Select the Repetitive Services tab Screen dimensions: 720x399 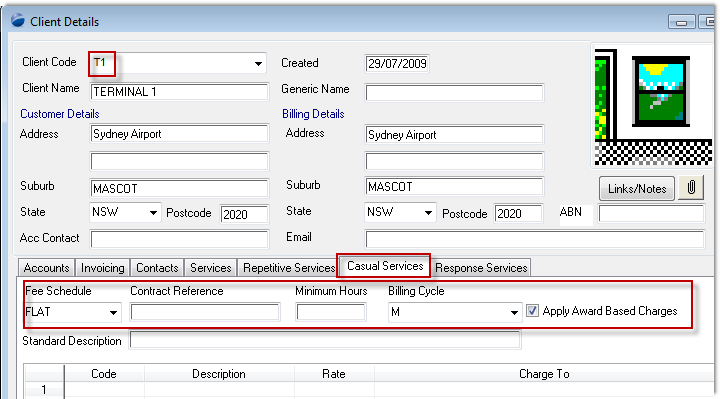[289, 268]
